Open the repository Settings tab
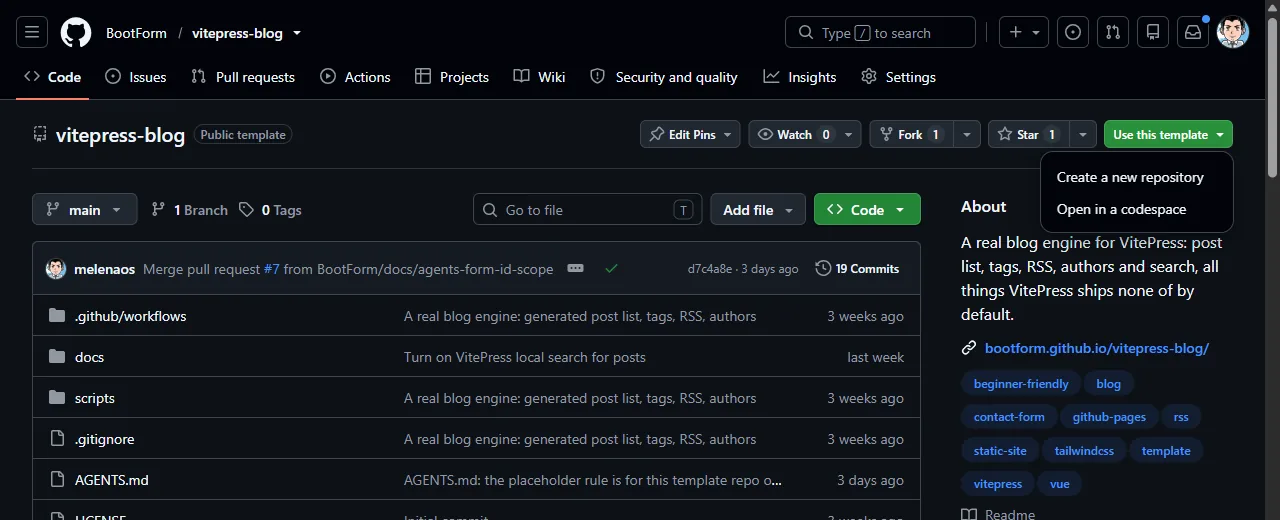 pos(898,77)
